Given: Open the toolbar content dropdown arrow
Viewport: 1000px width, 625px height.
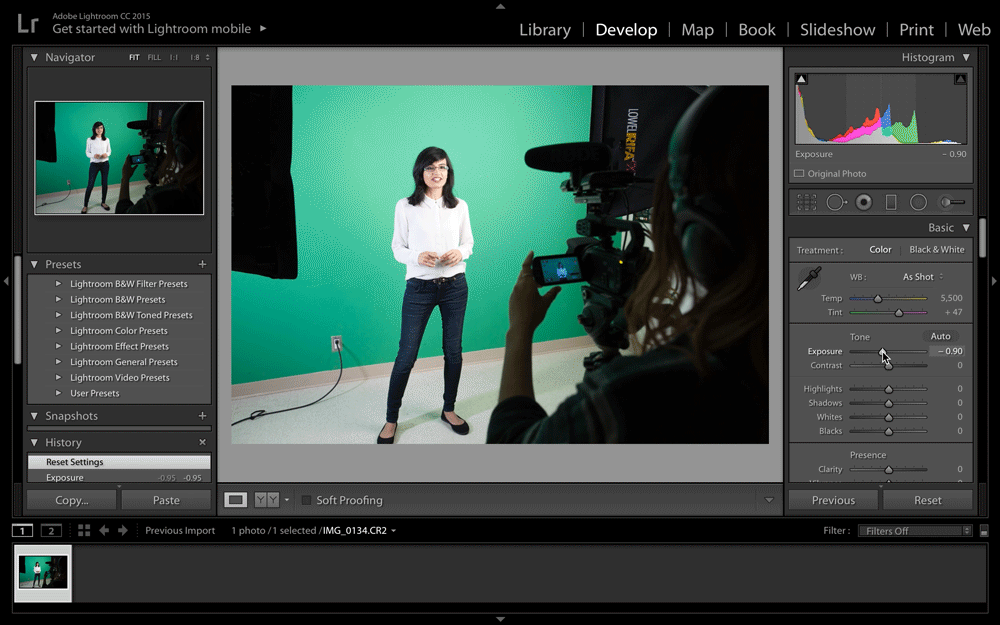Looking at the screenshot, I should [769, 500].
